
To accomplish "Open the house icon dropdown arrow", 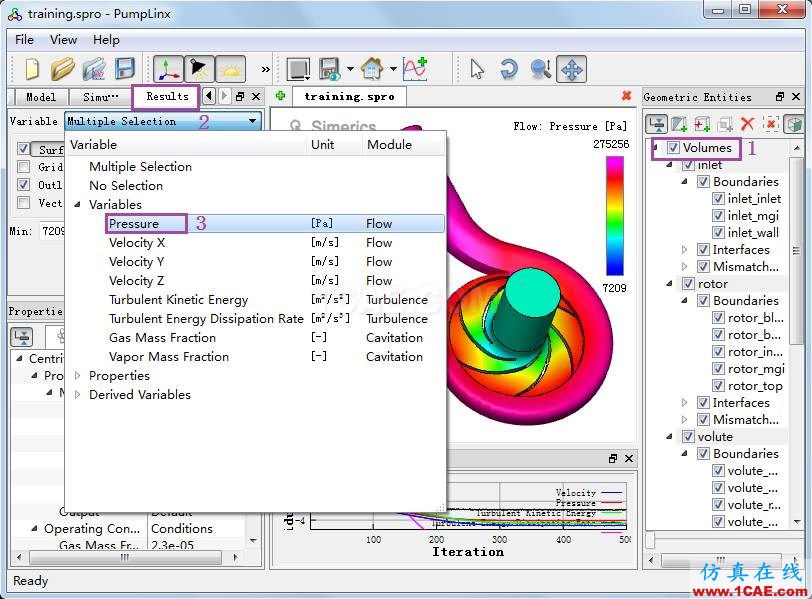I will [x=393, y=69].
